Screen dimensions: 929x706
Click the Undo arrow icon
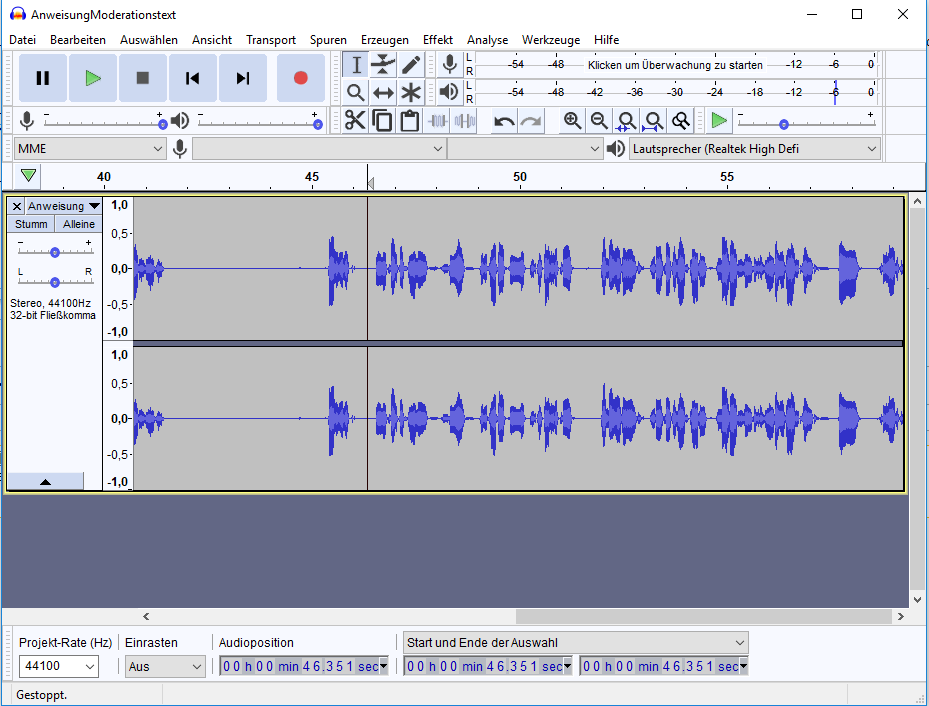504,121
